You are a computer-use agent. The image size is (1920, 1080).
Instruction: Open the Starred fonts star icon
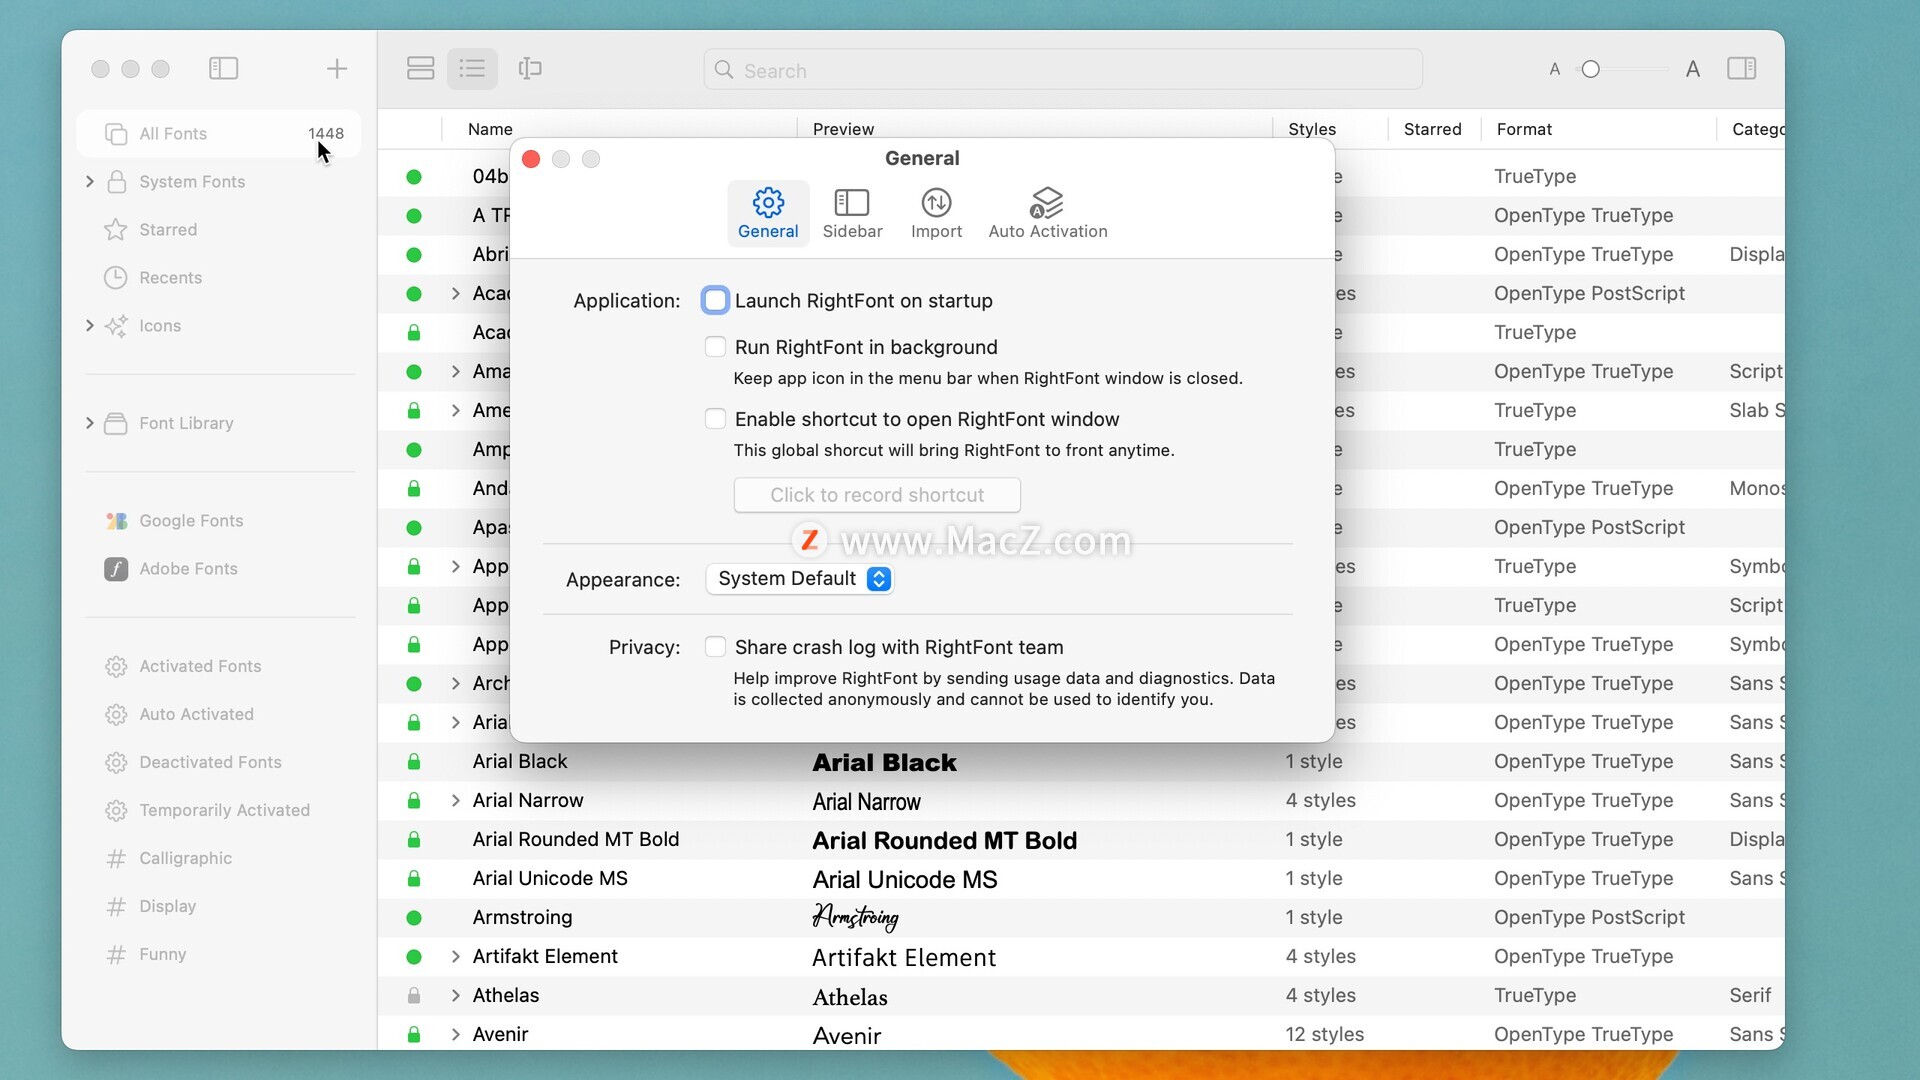(116, 229)
